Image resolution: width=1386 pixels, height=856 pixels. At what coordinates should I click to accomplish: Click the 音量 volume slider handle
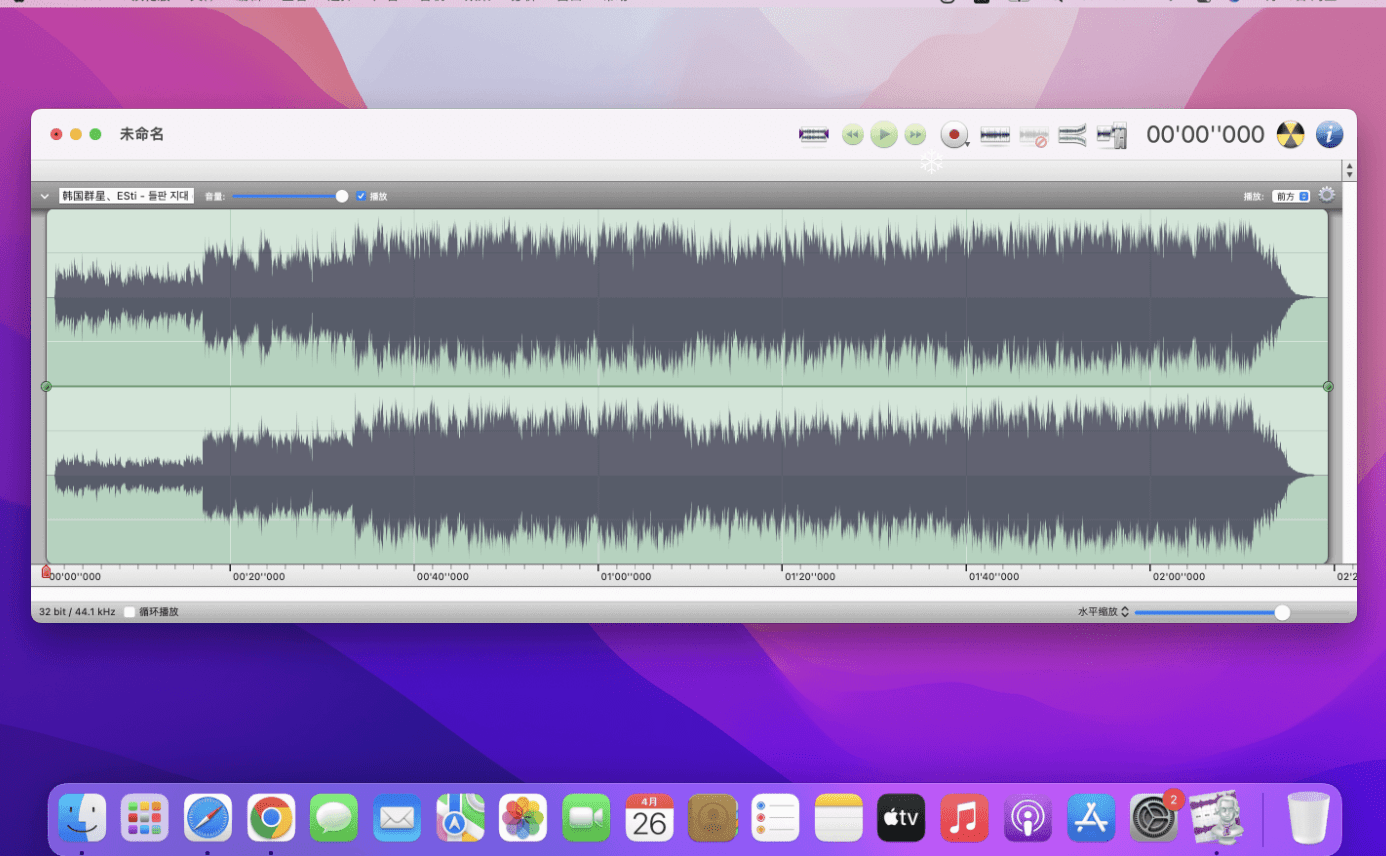(x=342, y=196)
